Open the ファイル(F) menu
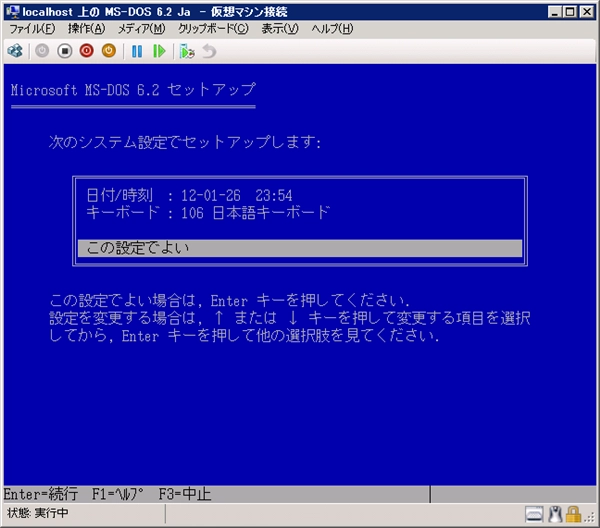This screenshot has height=528, width=600. point(32,29)
